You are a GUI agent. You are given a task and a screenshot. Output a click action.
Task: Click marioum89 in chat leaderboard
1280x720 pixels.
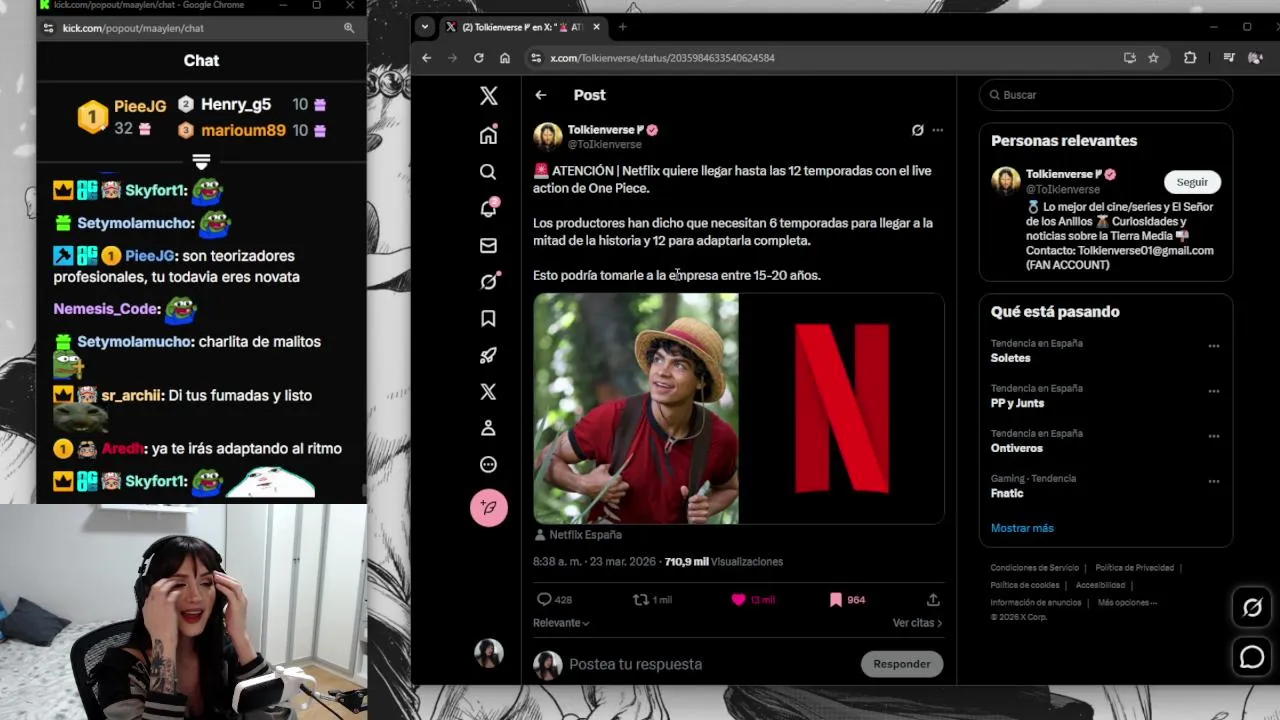coord(243,130)
